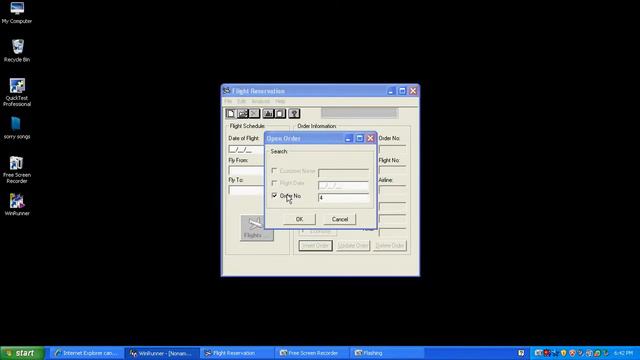Screen dimensions: 640x360
Task: Confirm the Open Order dialog with OK
Action: (x=299, y=219)
